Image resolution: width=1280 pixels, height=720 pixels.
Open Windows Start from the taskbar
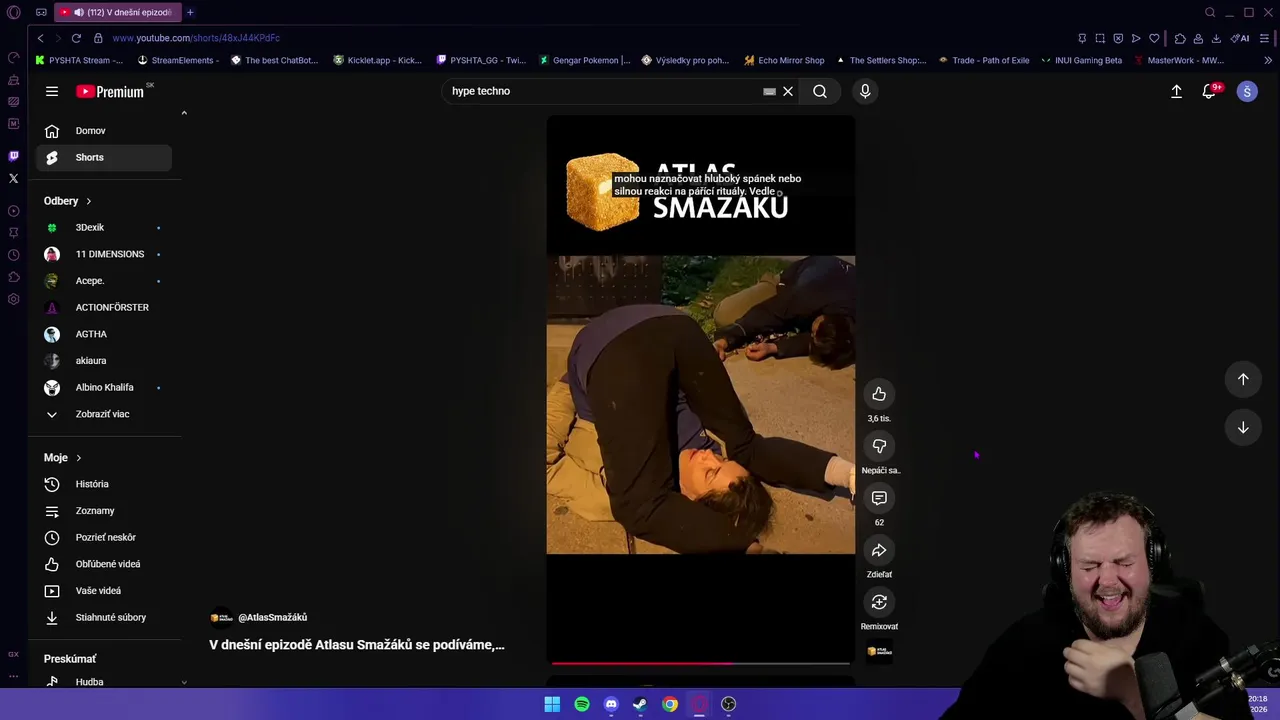point(552,704)
